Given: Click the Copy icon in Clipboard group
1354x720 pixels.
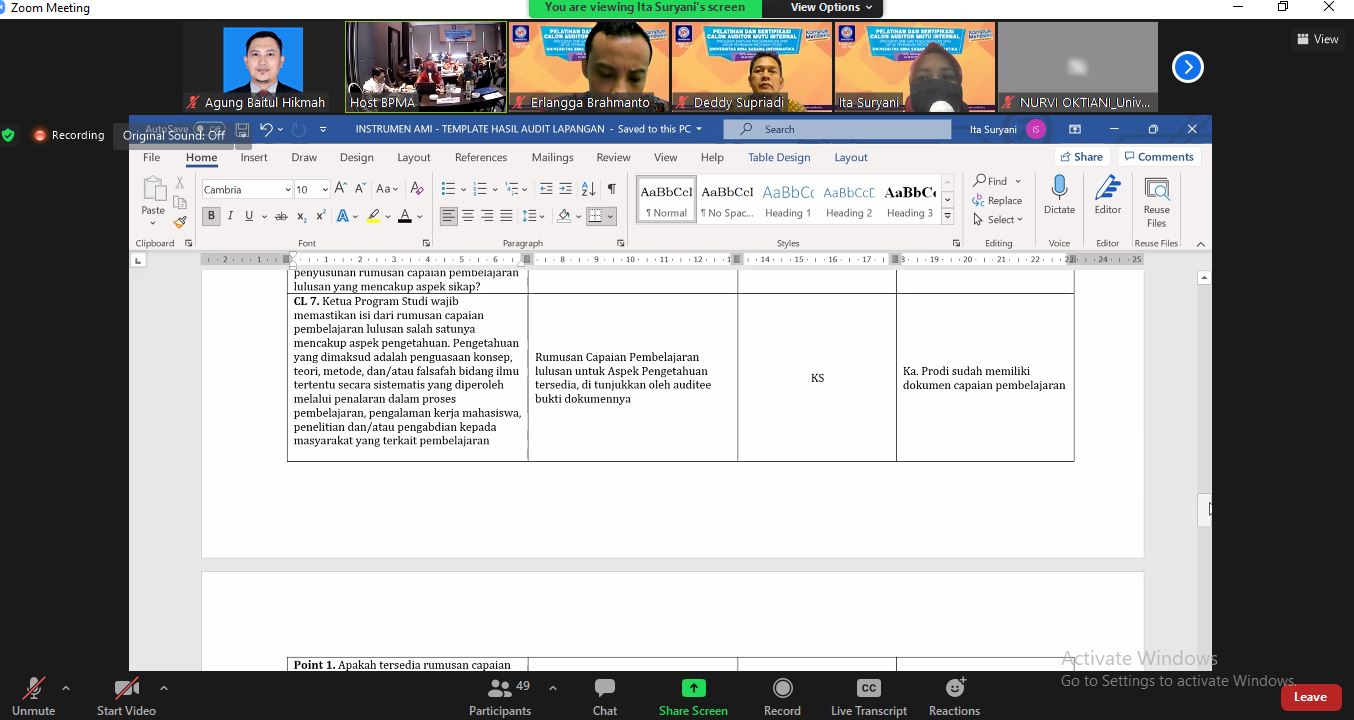Looking at the screenshot, I should 180,203.
